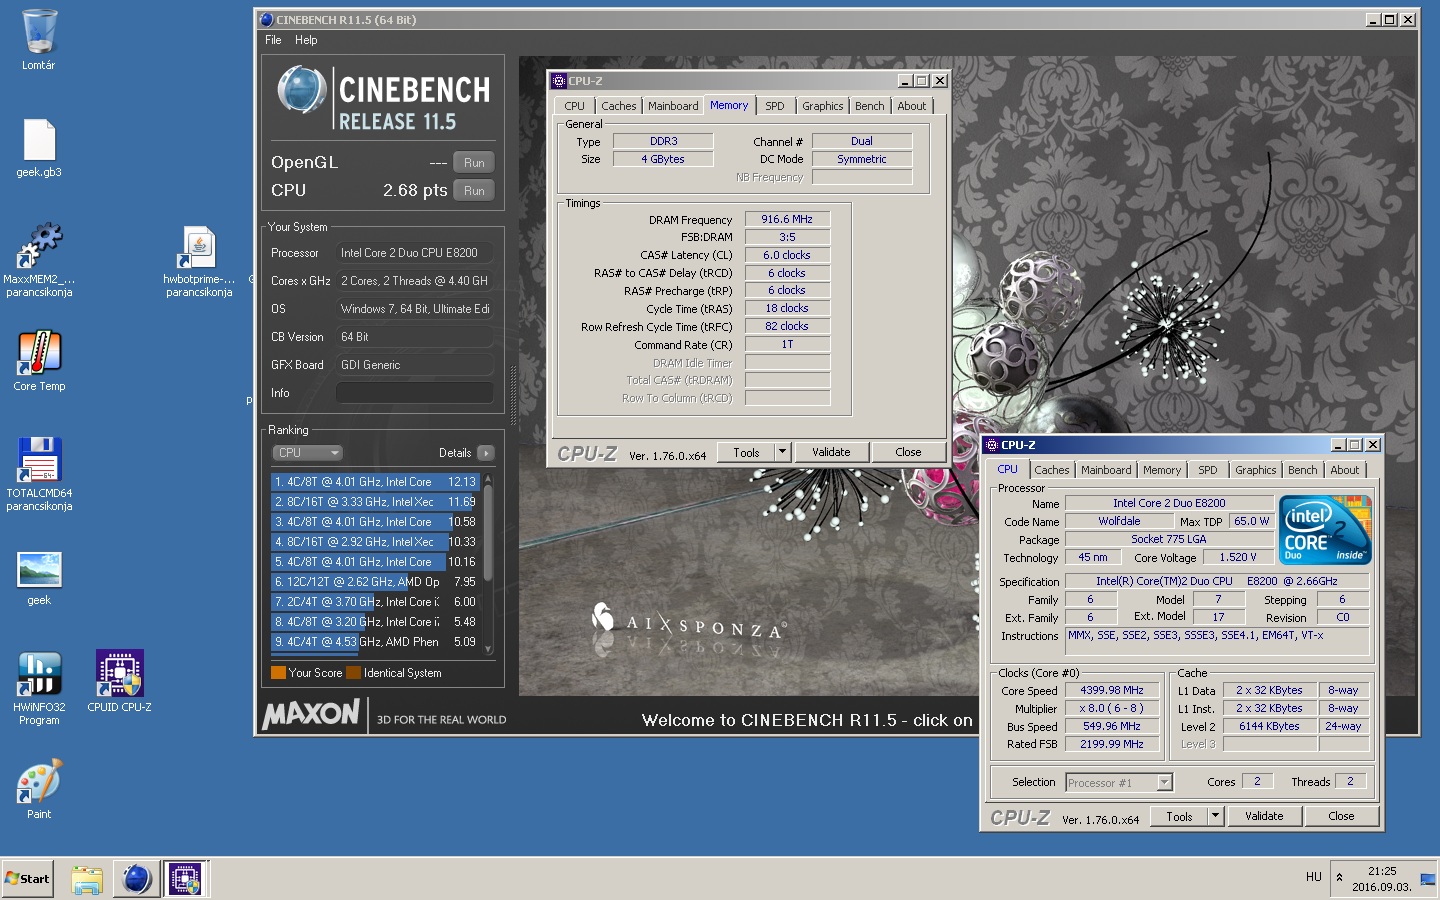Expand Tools dropdown arrow in Memory CPU-Z
The width and height of the screenshot is (1440, 900).
(783, 453)
